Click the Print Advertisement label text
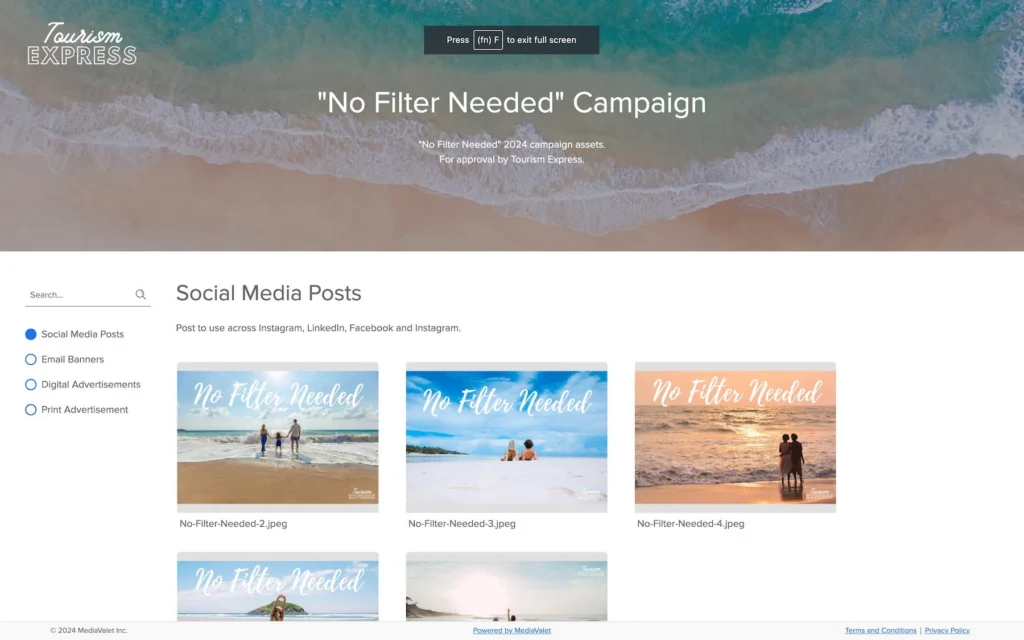The image size is (1024, 640). (x=85, y=410)
